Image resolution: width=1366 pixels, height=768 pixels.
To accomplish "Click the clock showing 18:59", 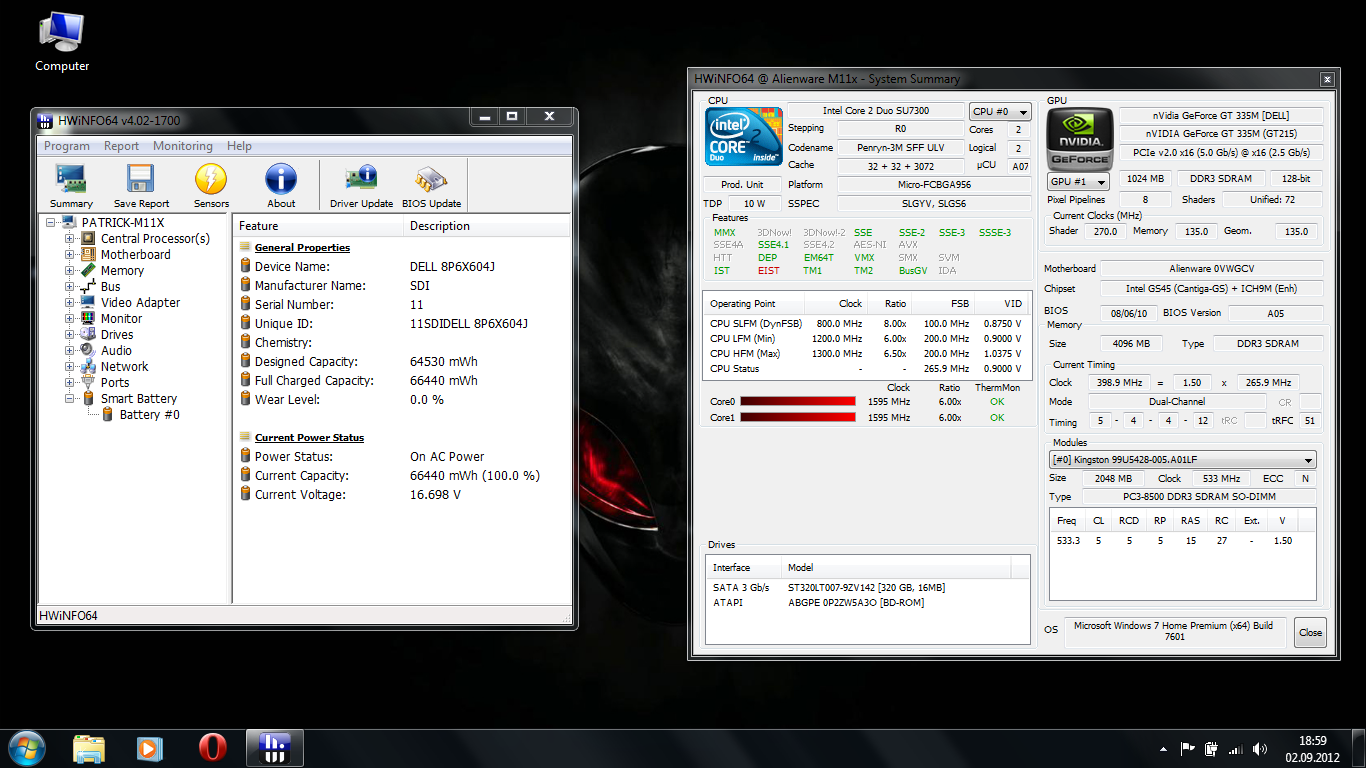I will (x=1312, y=741).
